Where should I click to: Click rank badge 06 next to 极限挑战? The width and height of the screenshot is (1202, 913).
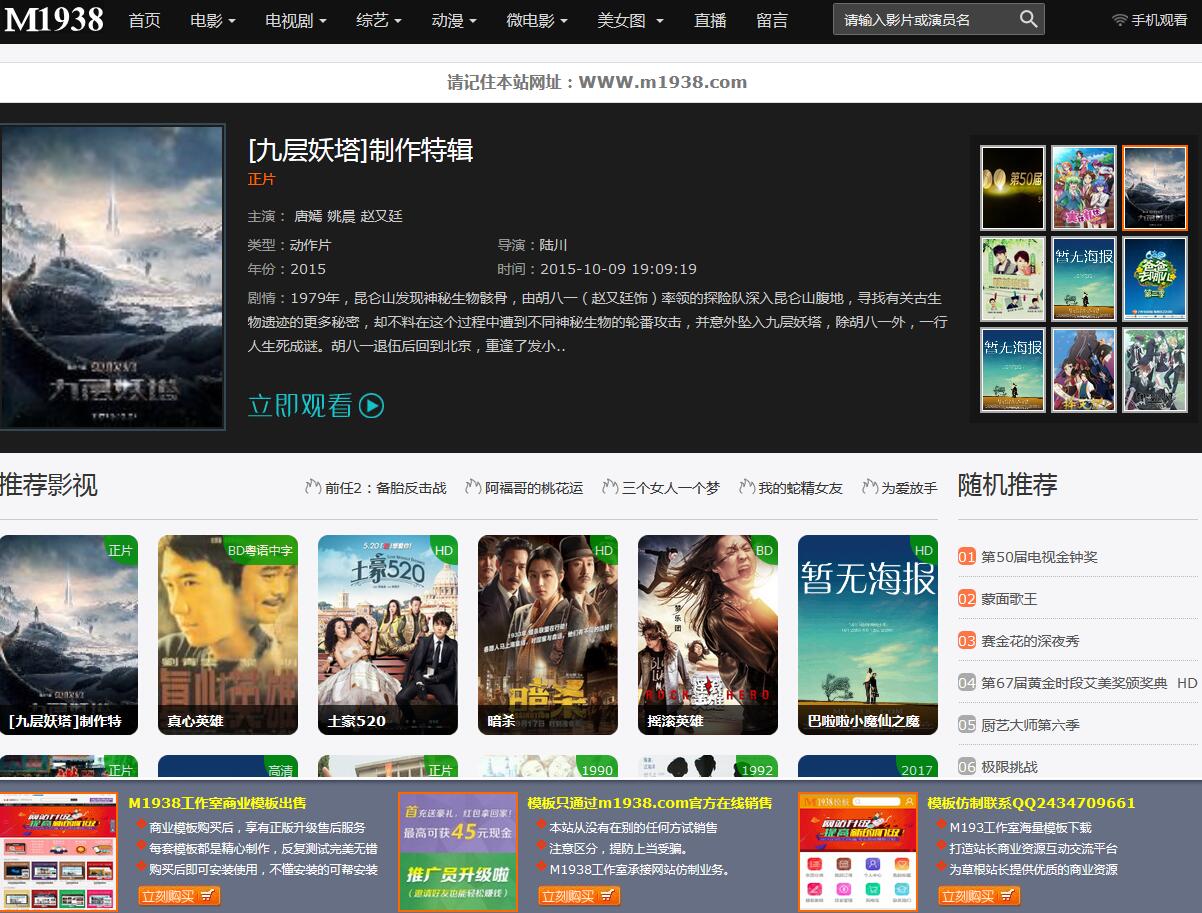[x=967, y=767]
